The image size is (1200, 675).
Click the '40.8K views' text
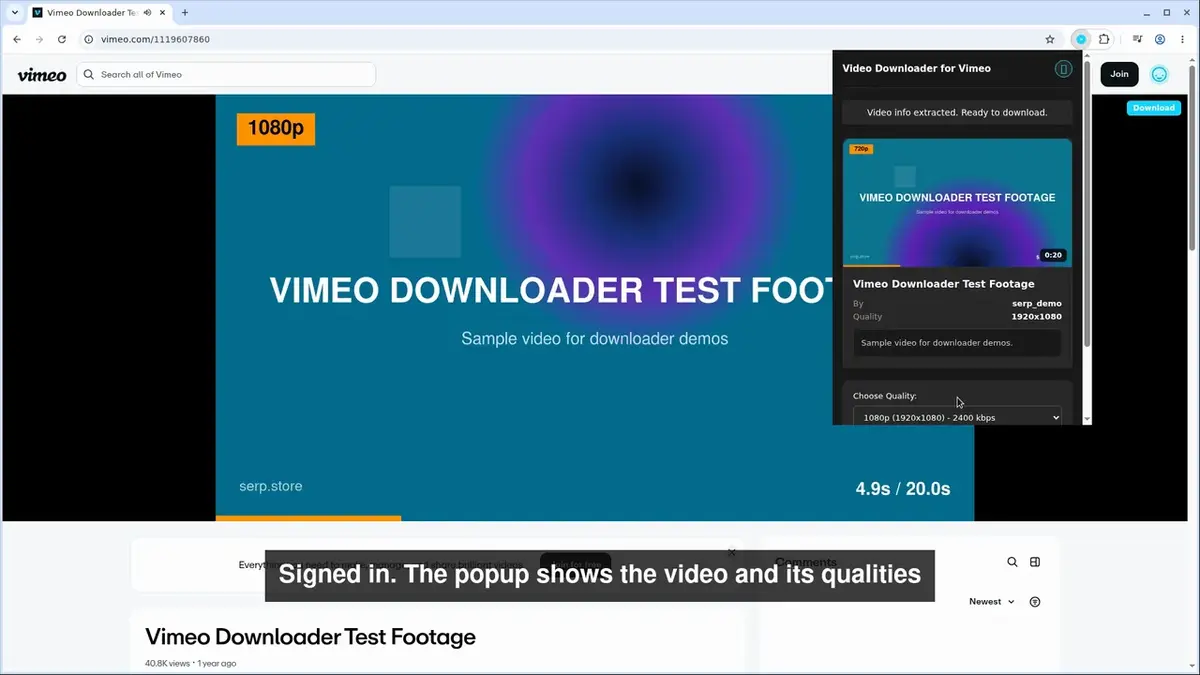point(167,663)
